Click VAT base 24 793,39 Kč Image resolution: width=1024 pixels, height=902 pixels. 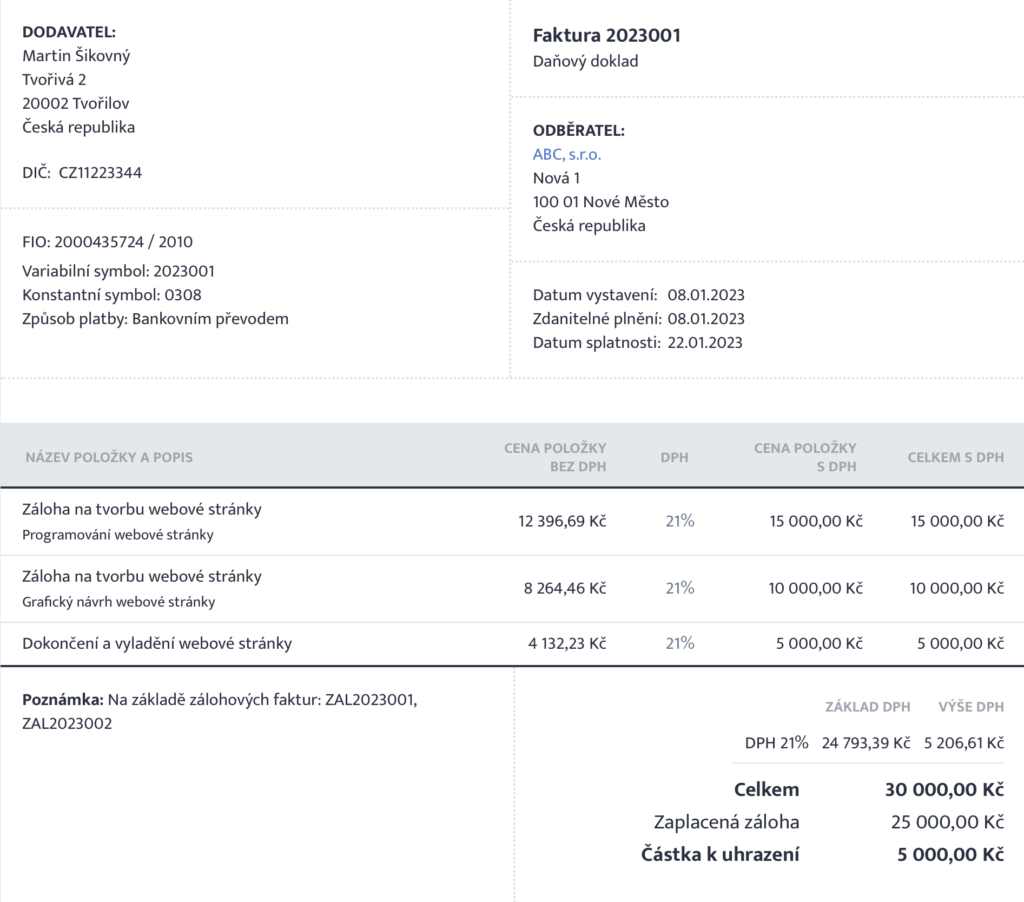866,743
